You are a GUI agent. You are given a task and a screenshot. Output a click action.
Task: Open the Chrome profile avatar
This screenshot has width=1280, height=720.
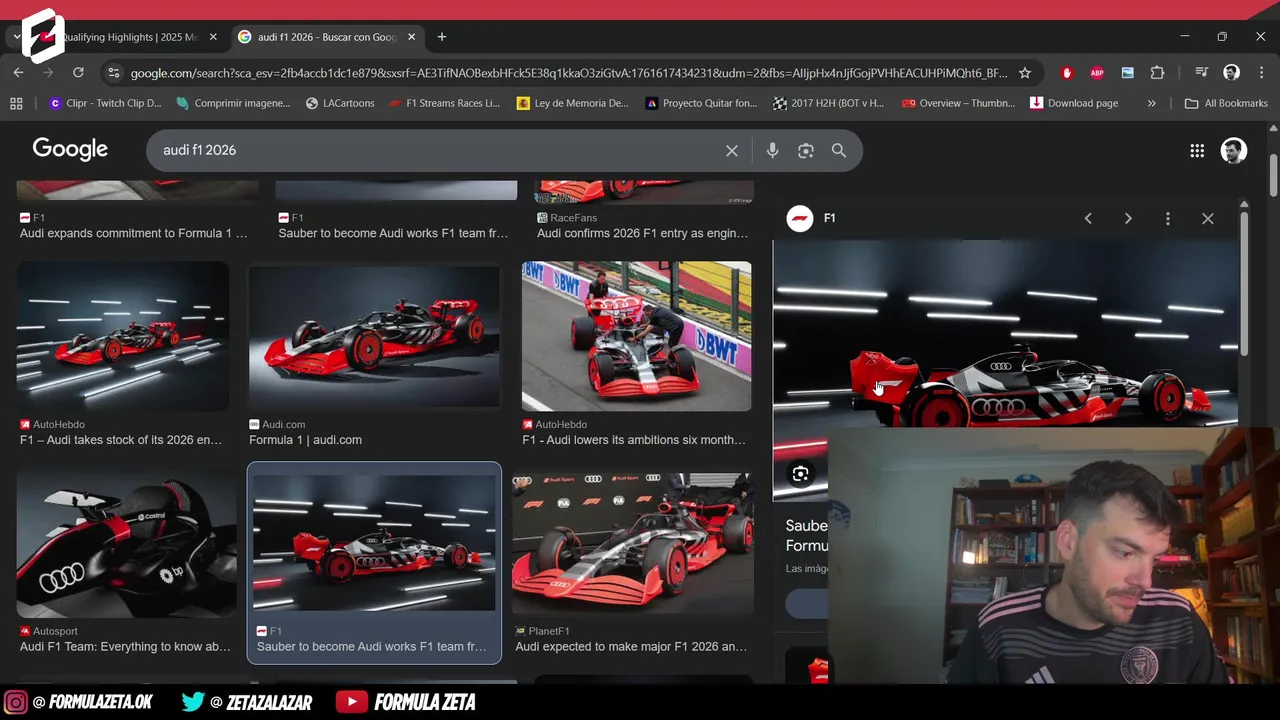[1232, 73]
